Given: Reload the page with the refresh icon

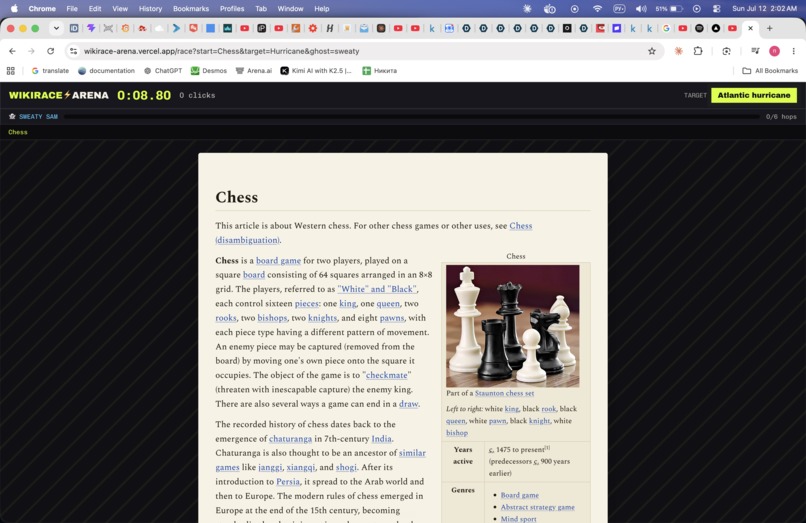Looking at the screenshot, I should coord(50,51).
